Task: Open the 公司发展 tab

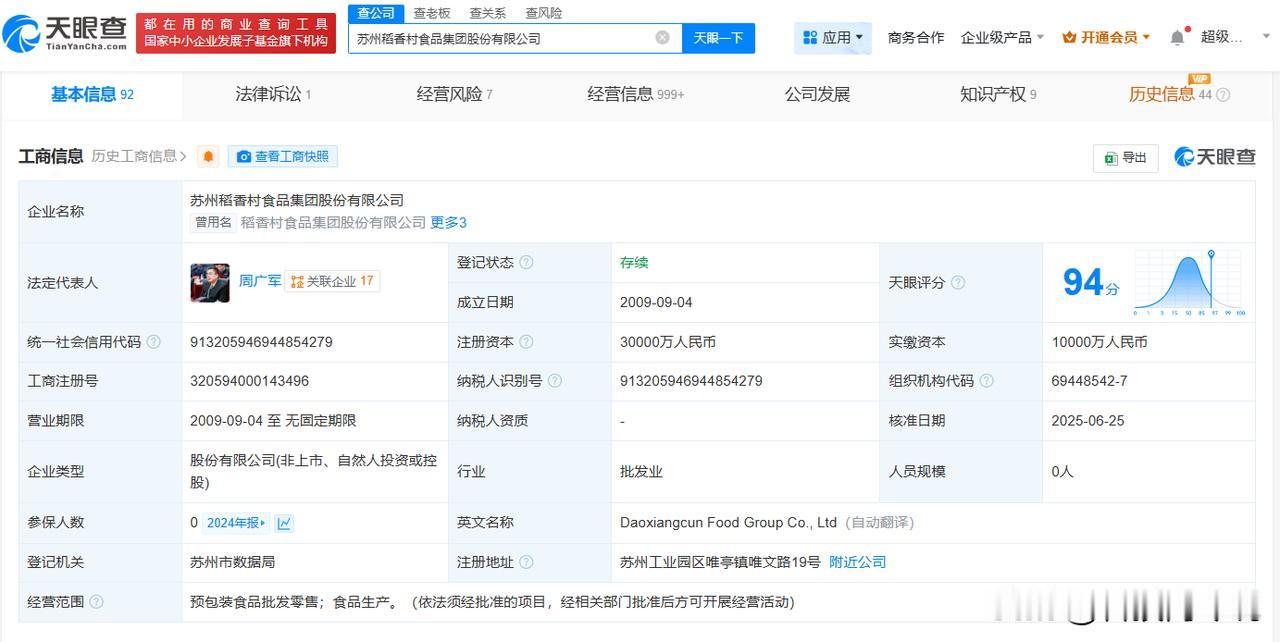Action: (x=817, y=94)
